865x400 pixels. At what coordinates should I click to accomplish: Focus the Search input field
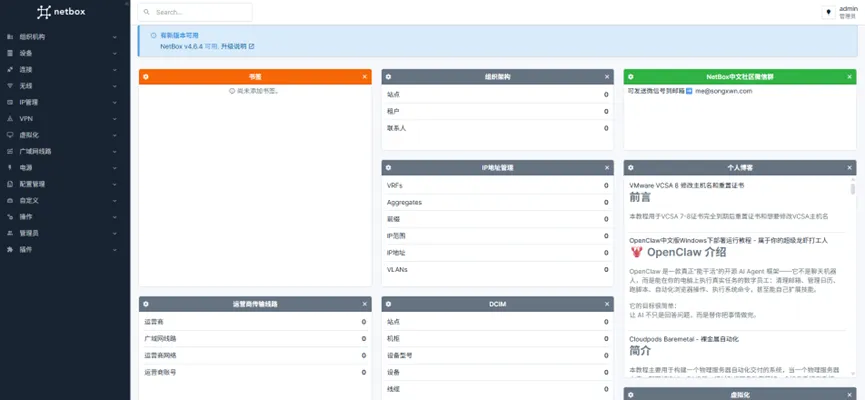point(195,12)
